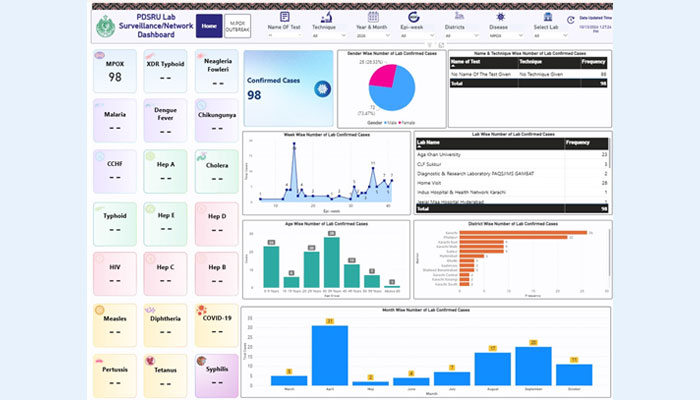Click the Typhoid card icon
700x400 pixels.
[x=100, y=209]
